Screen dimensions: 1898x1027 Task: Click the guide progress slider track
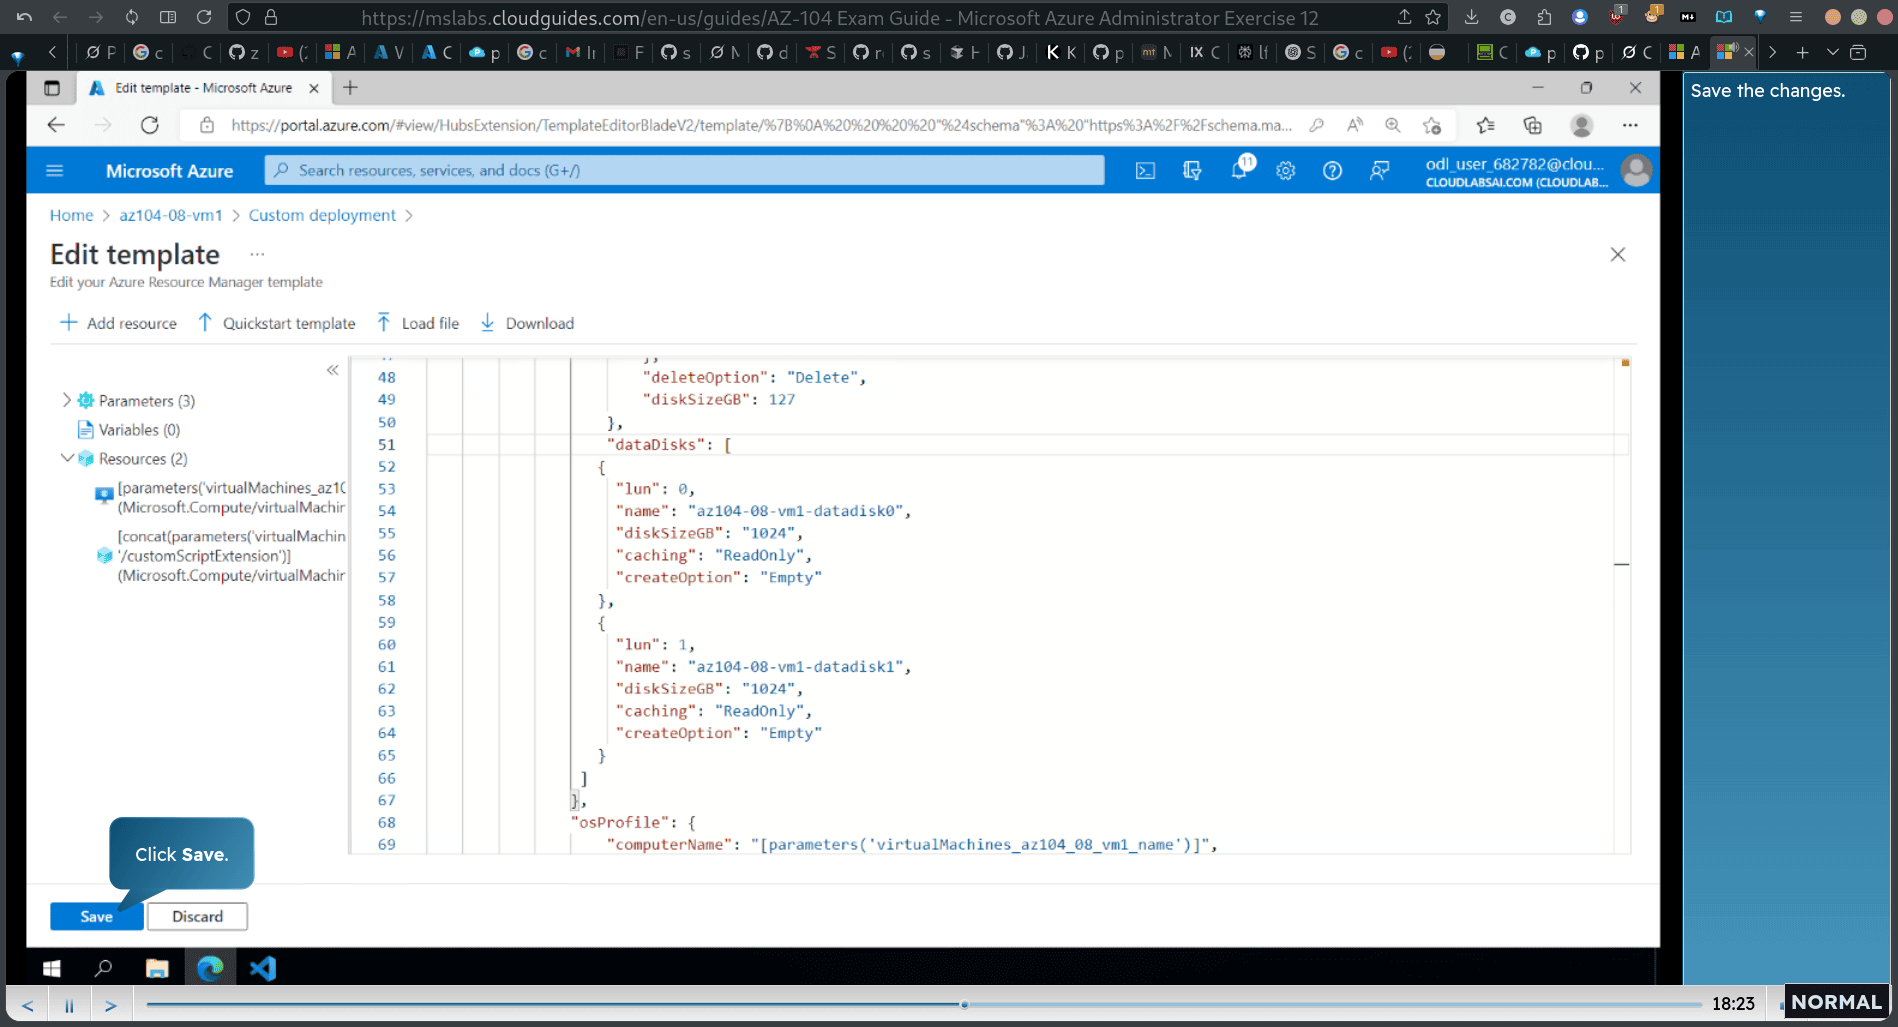click(924, 1004)
